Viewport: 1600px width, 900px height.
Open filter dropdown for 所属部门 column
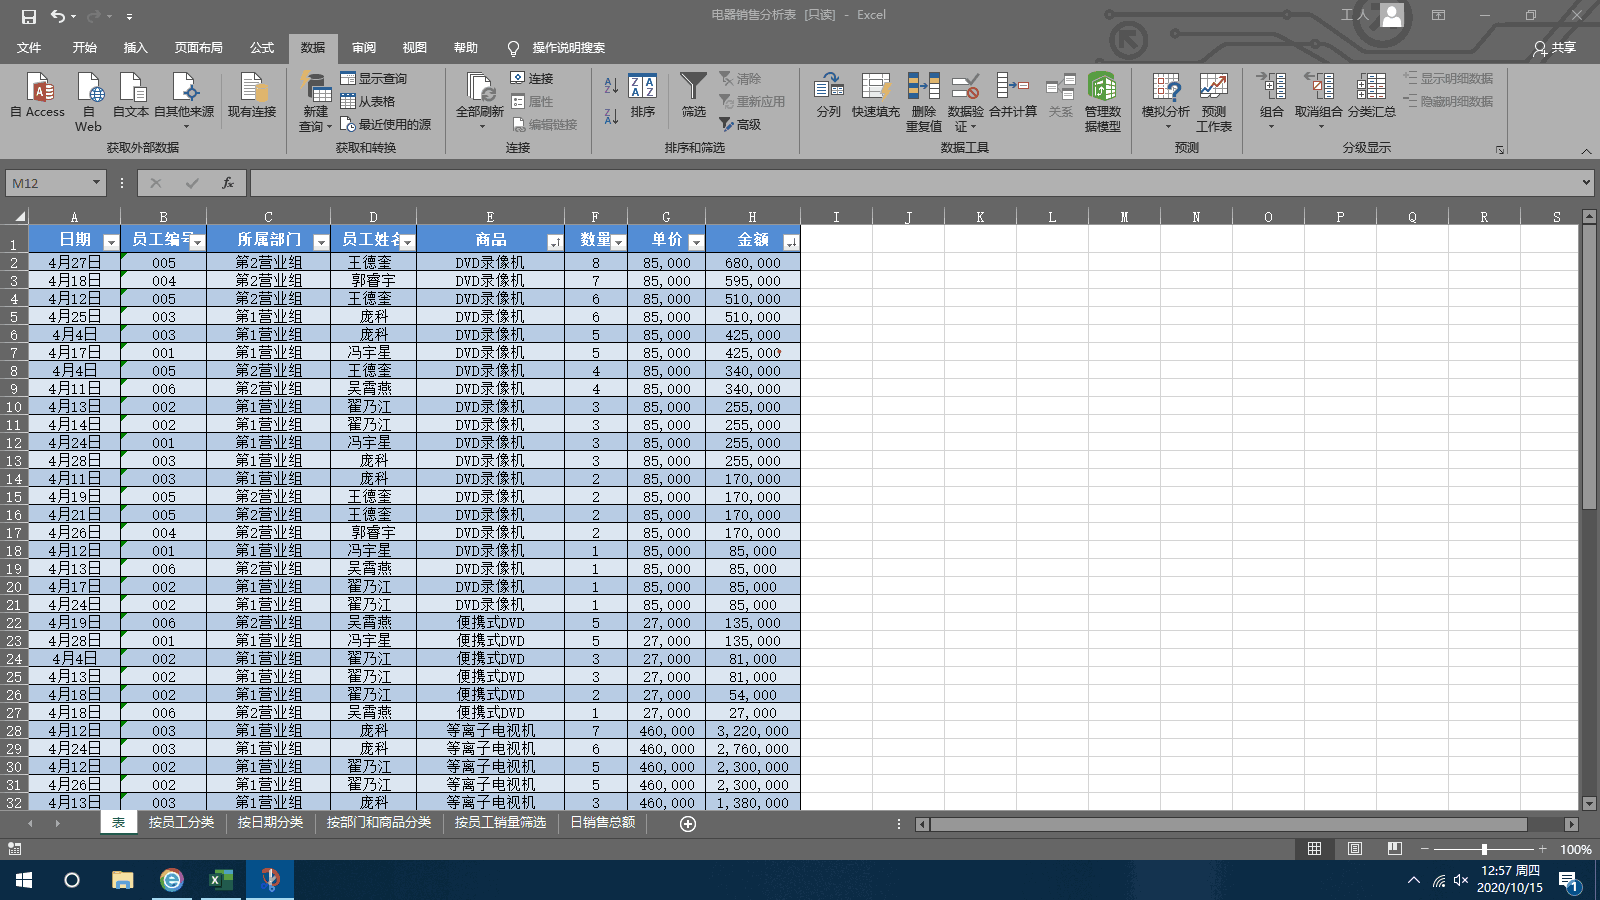(x=321, y=242)
